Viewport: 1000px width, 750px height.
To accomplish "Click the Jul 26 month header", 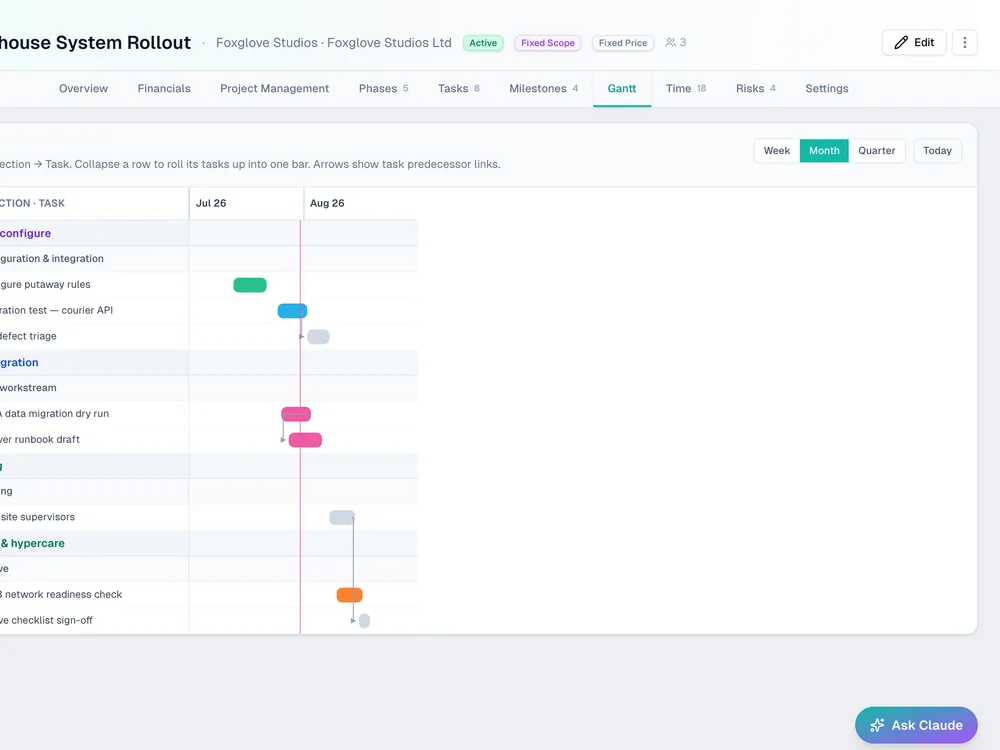I will click(246, 203).
